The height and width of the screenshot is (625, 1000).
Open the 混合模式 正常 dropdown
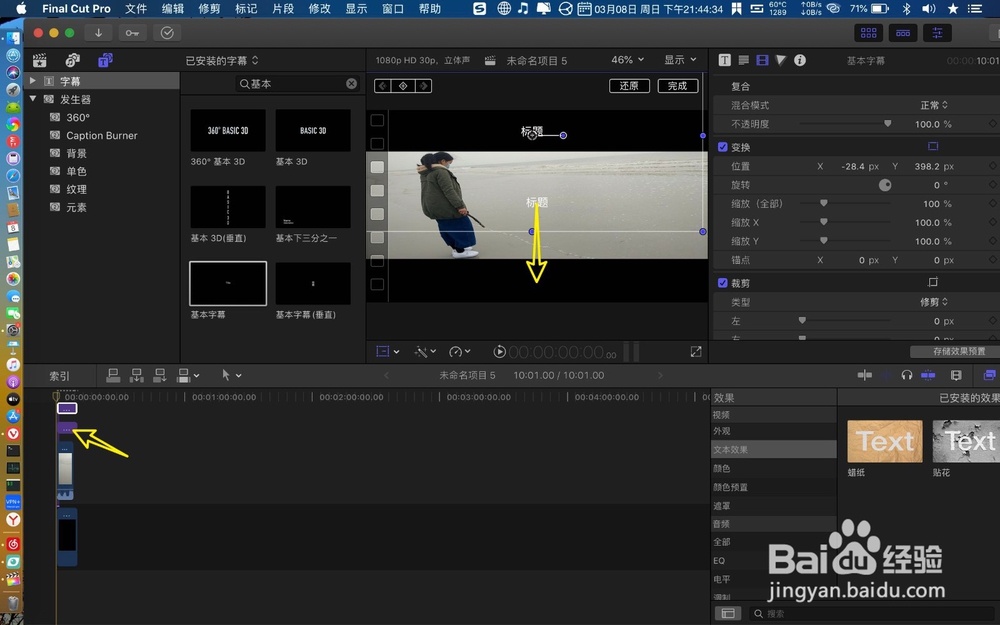tap(934, 105)
